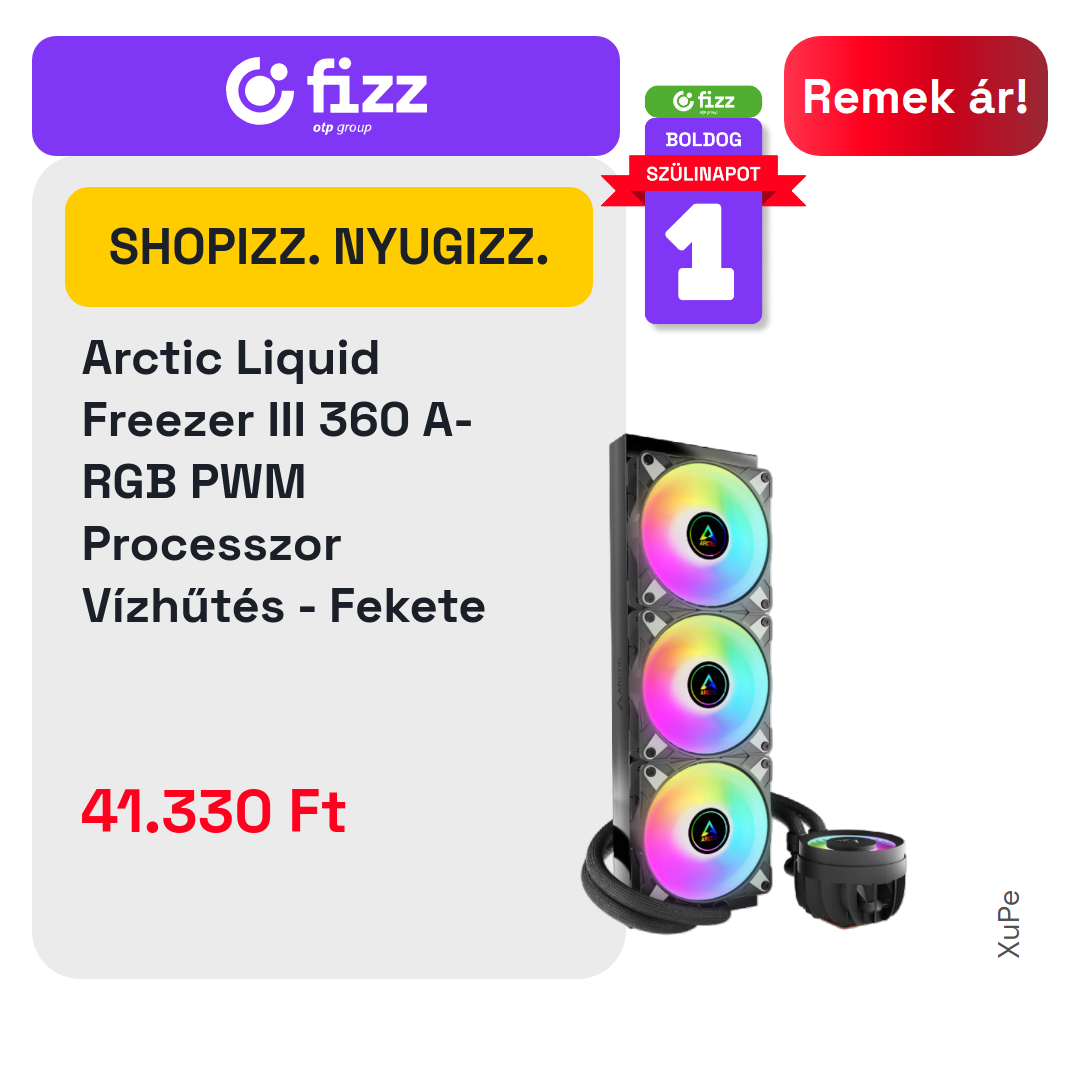Click the fizz otp group wordmark
Image resolution: width=1080 pixels, height=1080 pixels.
pyautogui.click(x=367, y=95)
